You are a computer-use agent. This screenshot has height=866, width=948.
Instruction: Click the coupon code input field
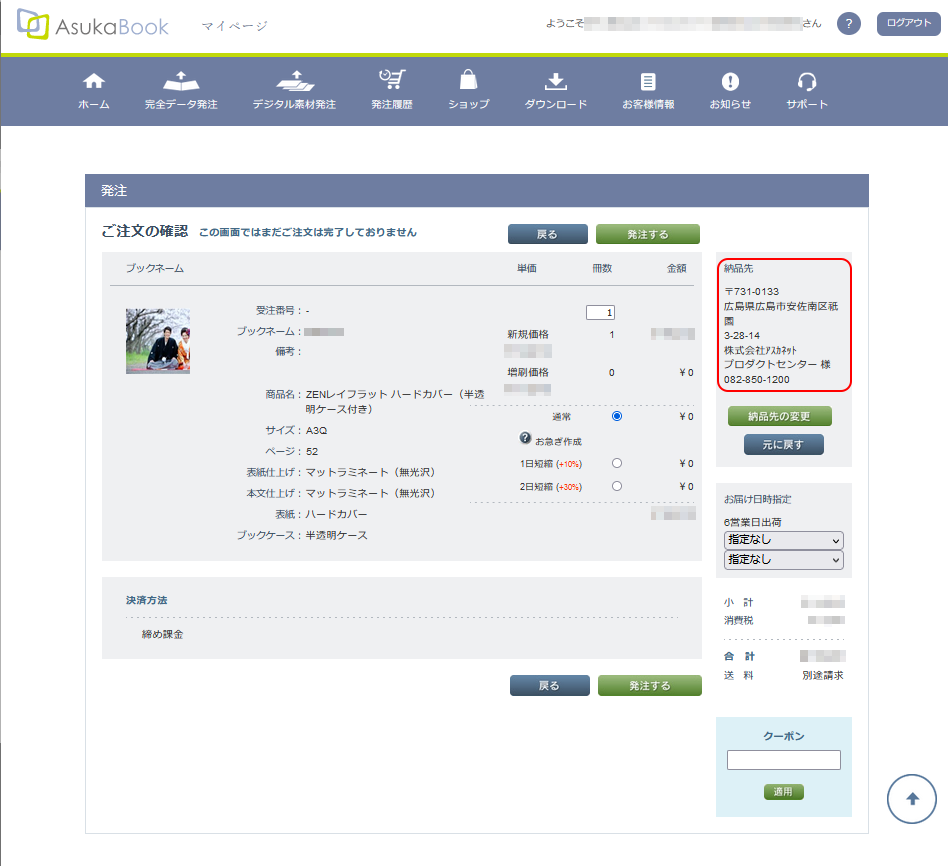[x=783, y=760]
